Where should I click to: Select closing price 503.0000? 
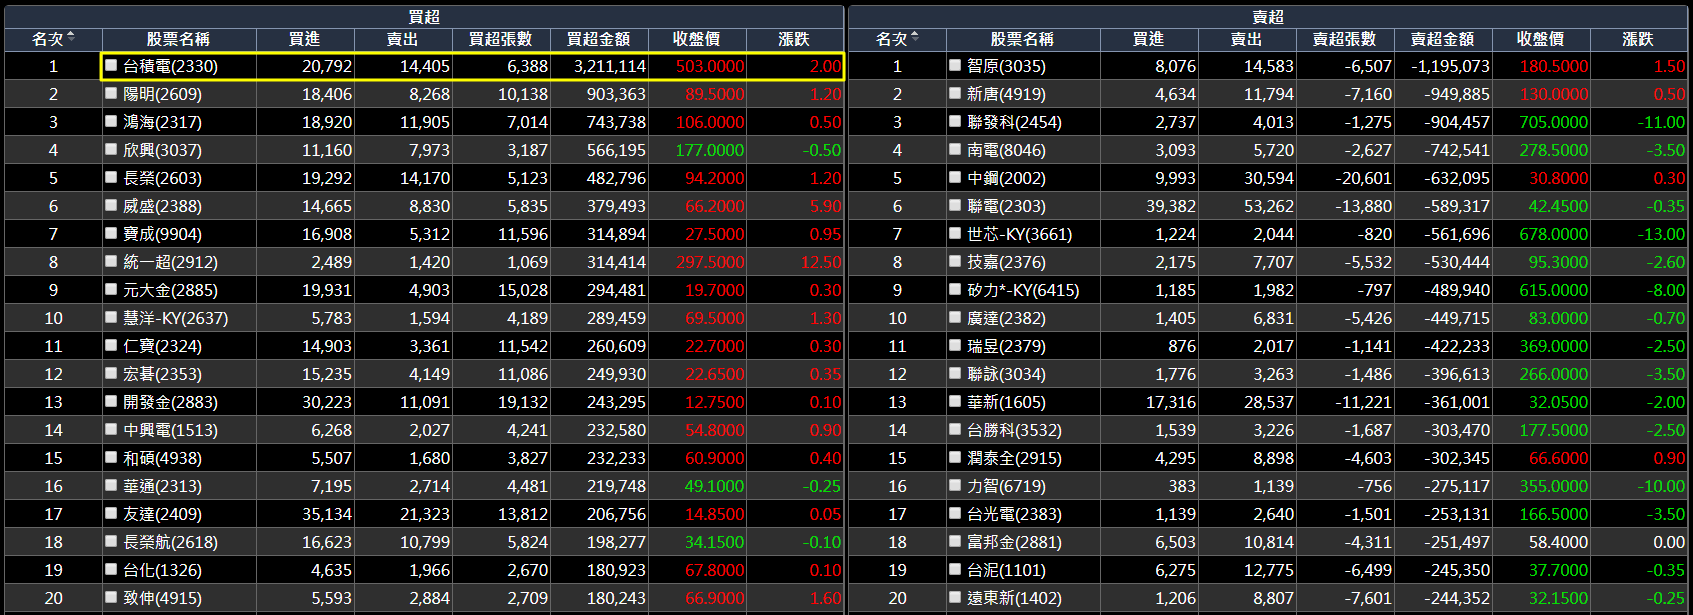[x=710, y=66]
